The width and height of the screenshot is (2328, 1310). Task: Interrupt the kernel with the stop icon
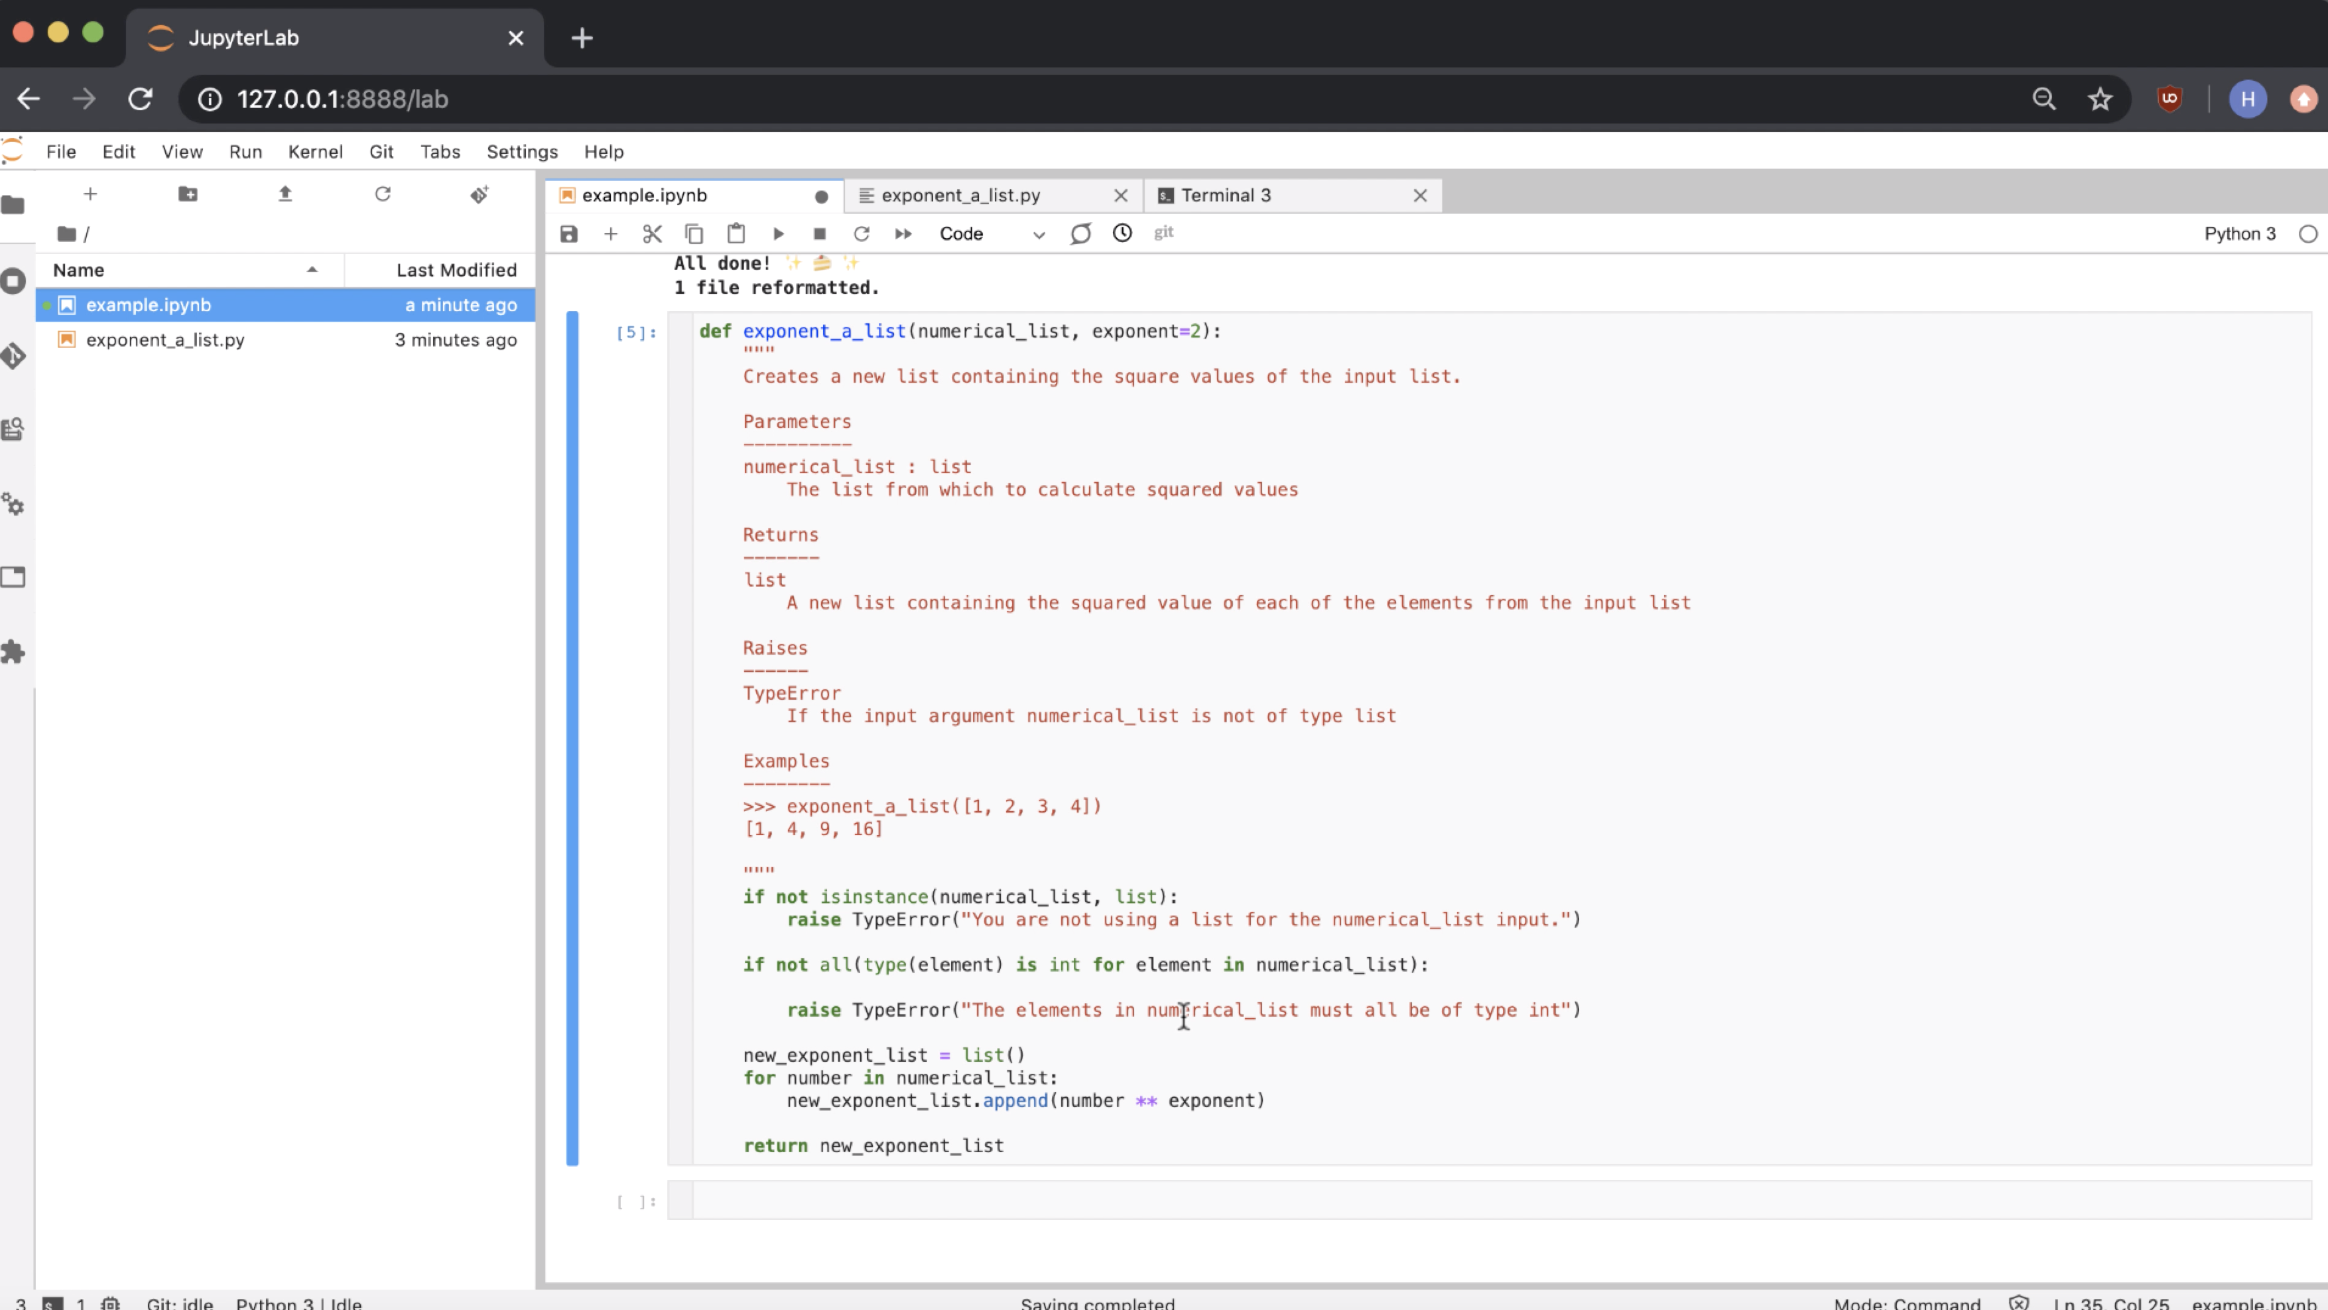(819, 234)
